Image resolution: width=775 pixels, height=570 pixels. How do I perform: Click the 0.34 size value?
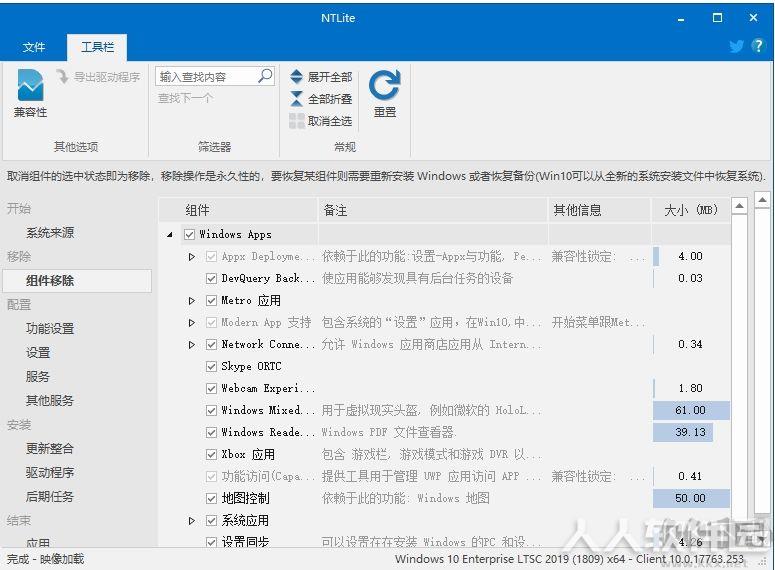point(690,345)
